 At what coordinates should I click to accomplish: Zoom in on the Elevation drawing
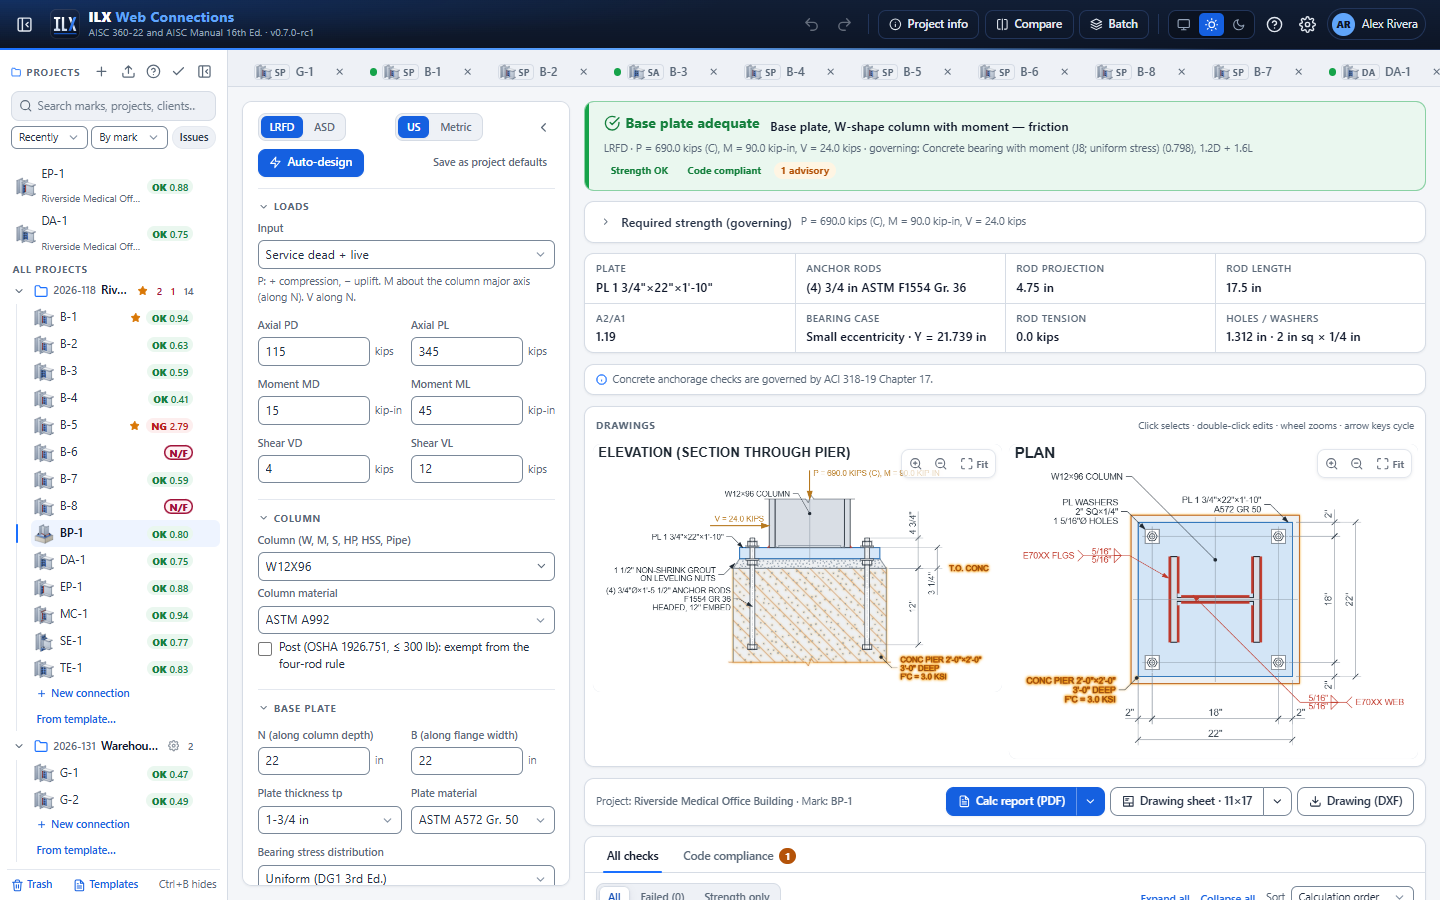(915, 464)
